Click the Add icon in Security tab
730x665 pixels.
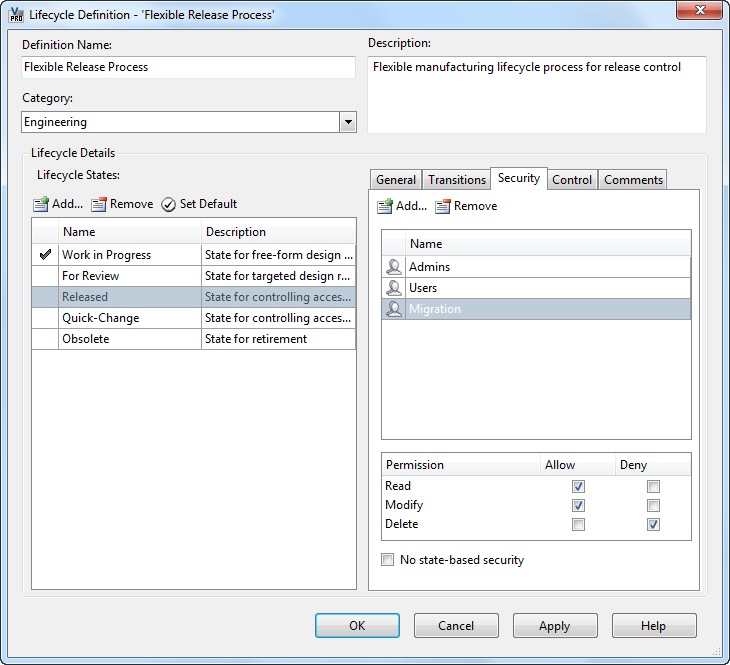click(385, 206)
